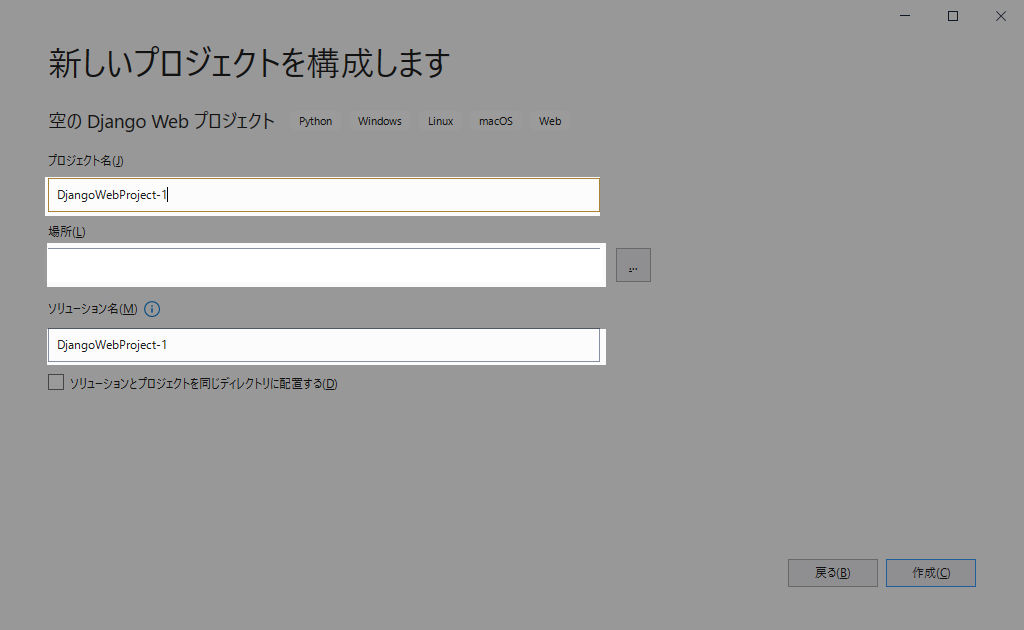Click into the ソリューション名 text field
Screen dimensions: 1024x630
(323, 345)
